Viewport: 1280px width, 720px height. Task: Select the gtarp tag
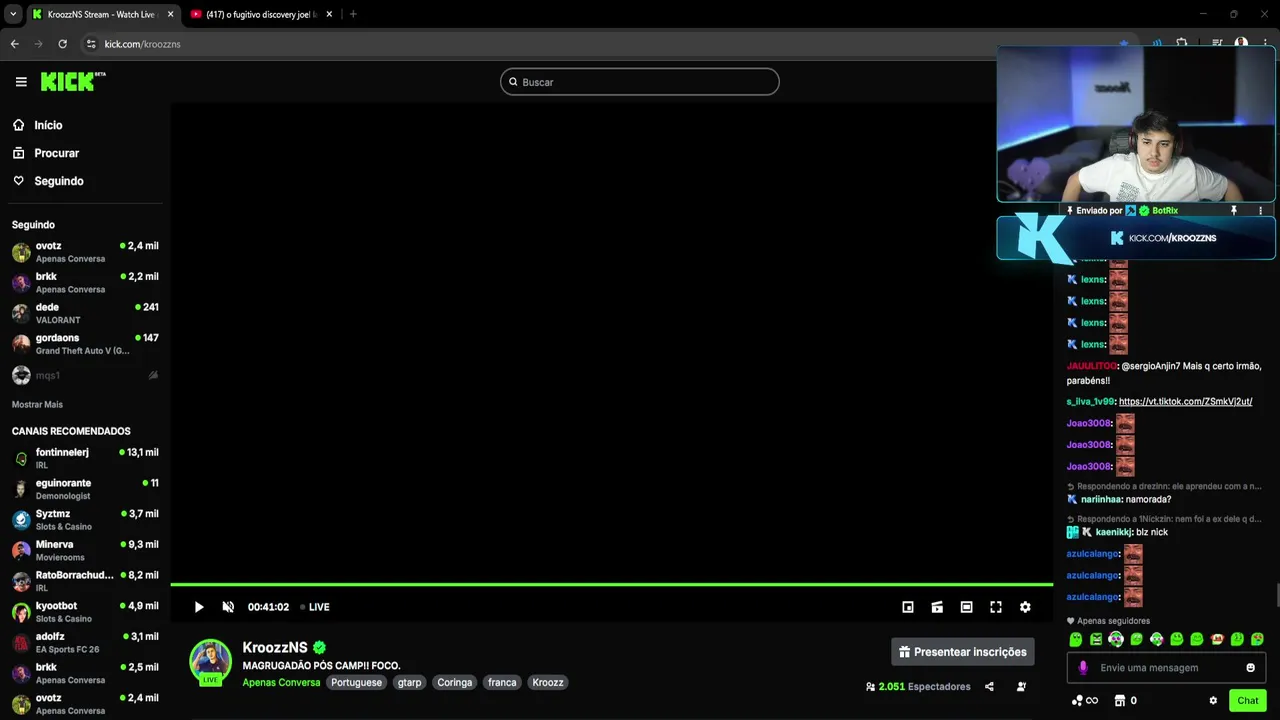coord(409,683)
